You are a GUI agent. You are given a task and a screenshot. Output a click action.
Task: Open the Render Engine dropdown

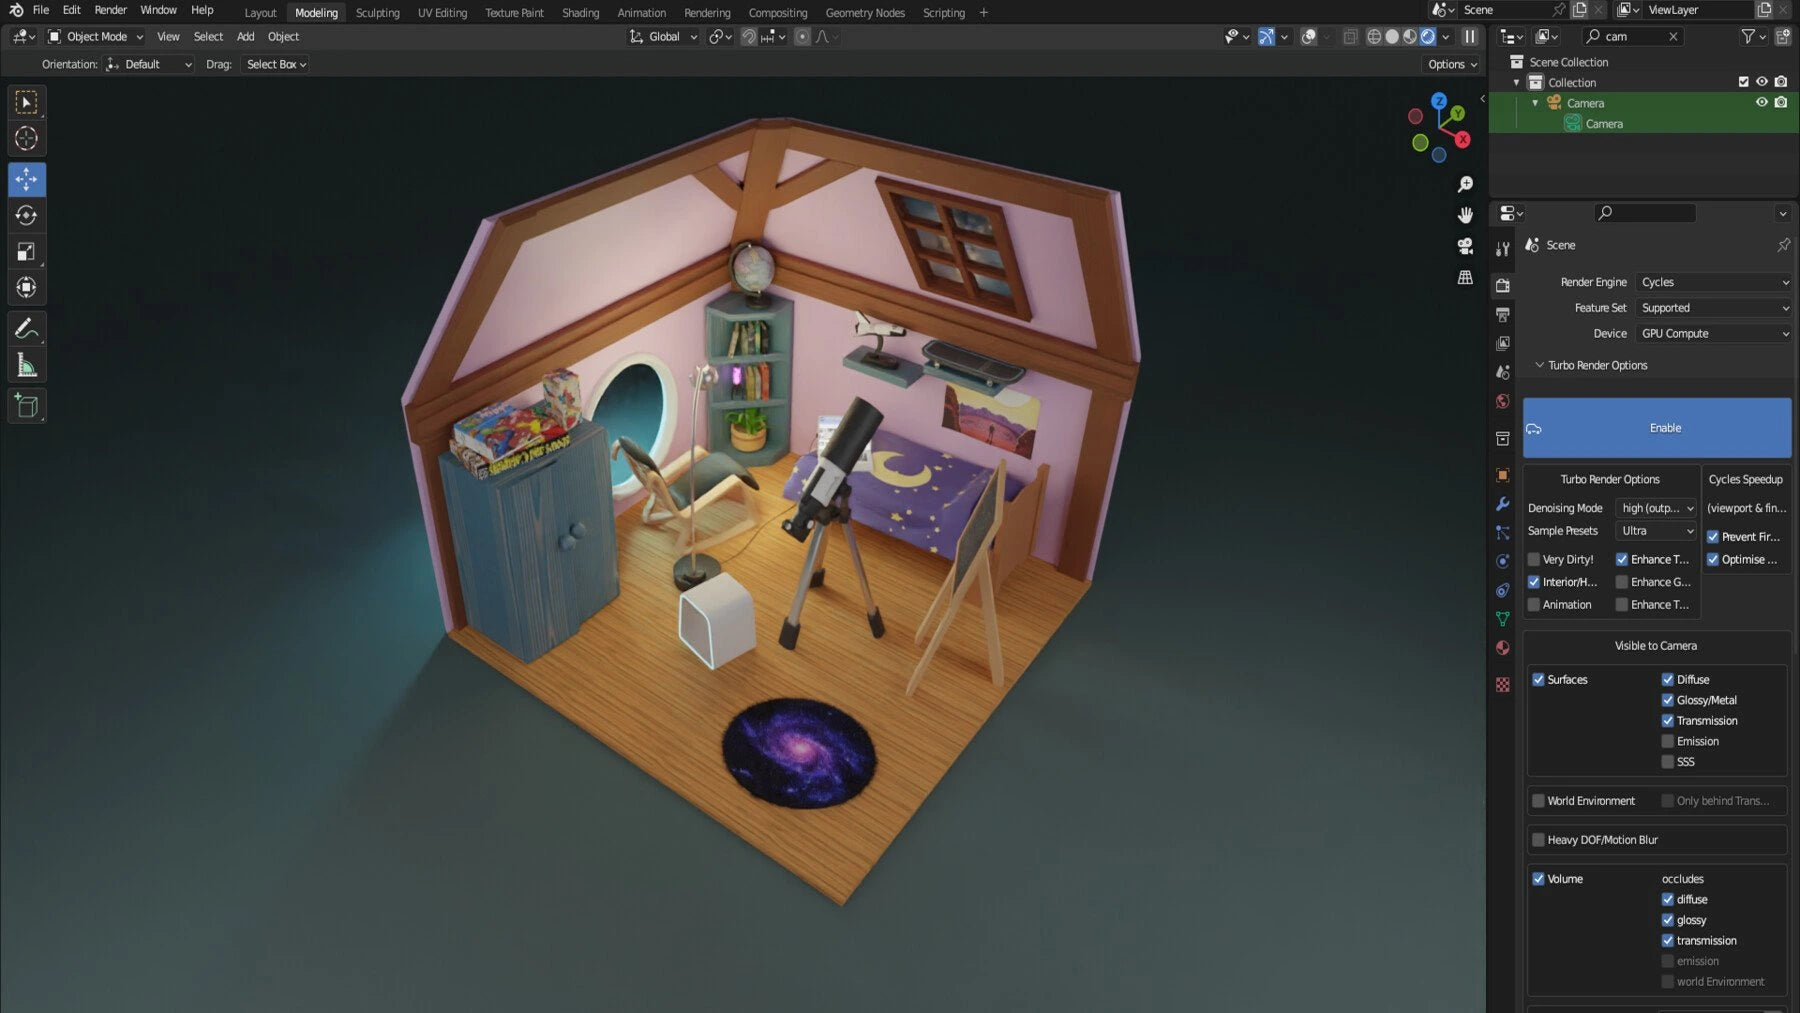coord(1714,283)
